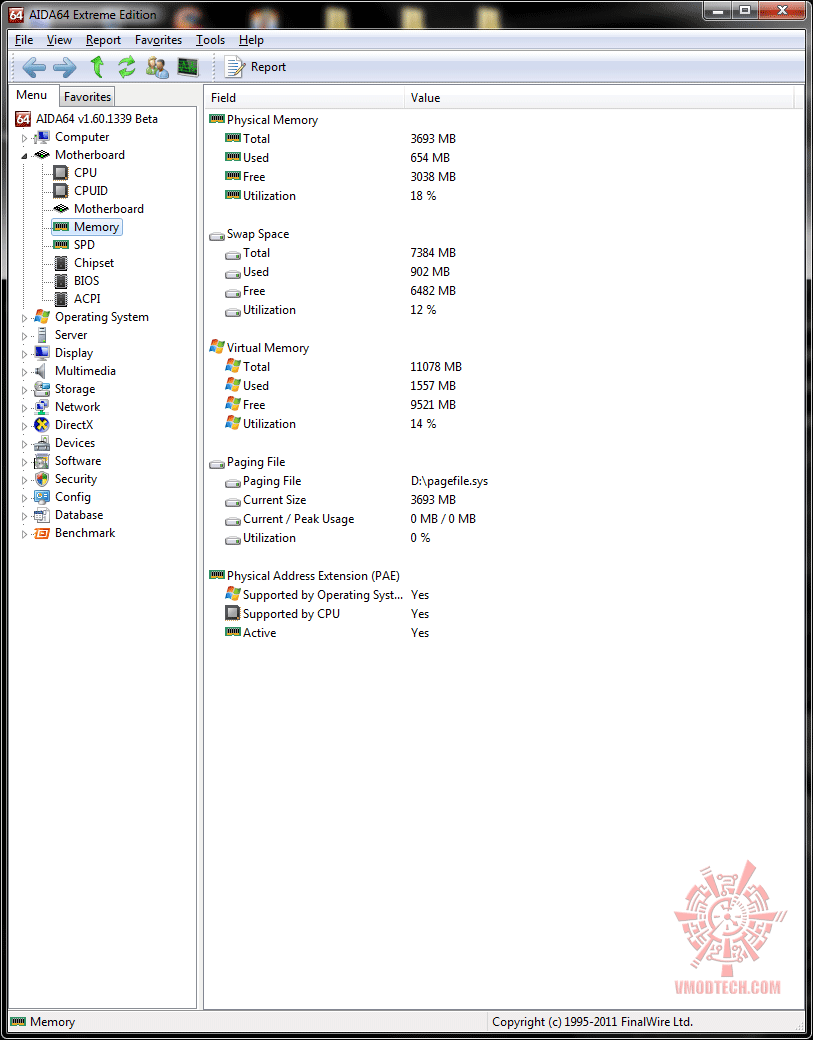Click the Software icon in tree
This screenshot has height=1040, width=813.
point(42,461)
